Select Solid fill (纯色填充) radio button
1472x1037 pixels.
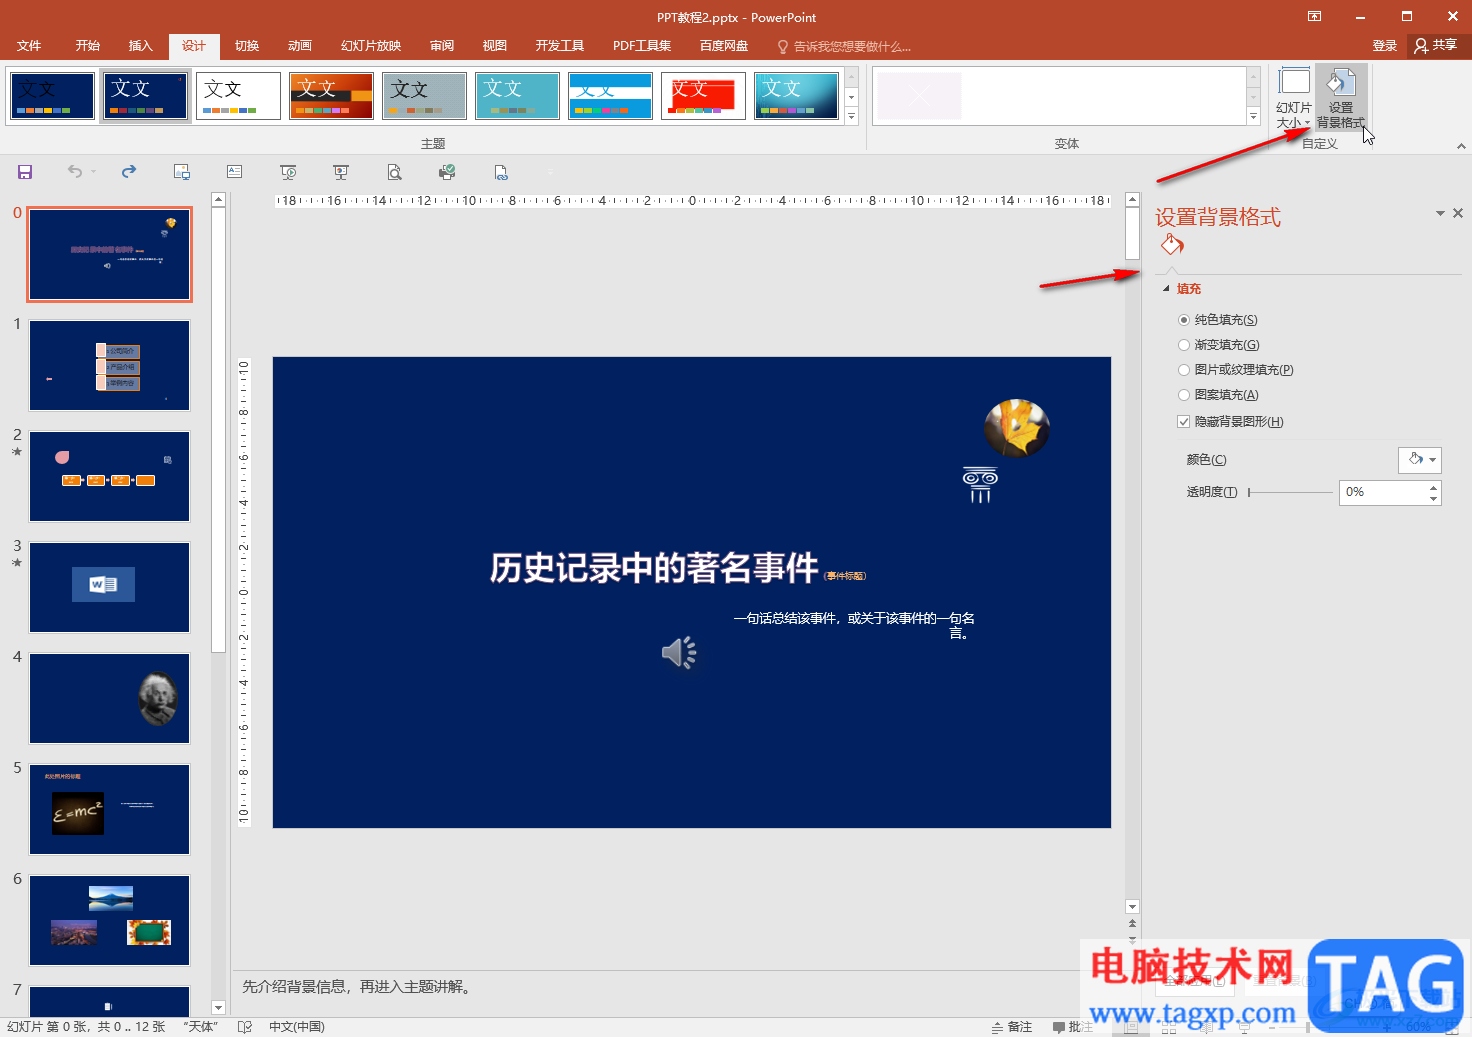(1184, 320)
